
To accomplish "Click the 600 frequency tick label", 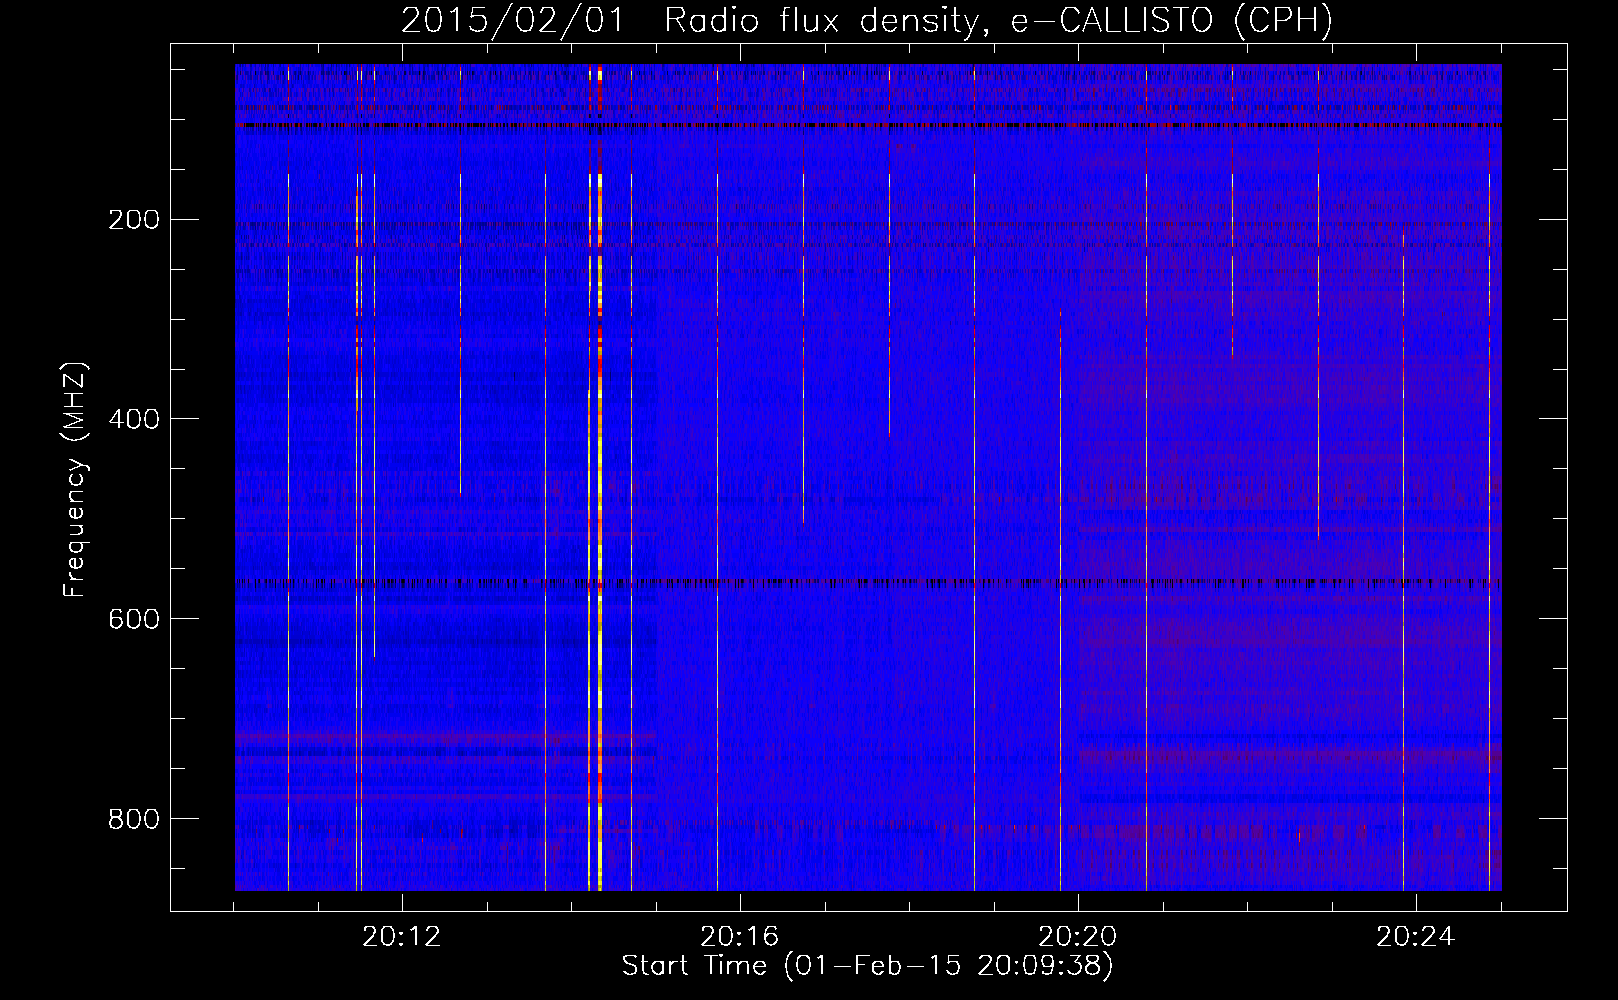I will coord(133,619).
